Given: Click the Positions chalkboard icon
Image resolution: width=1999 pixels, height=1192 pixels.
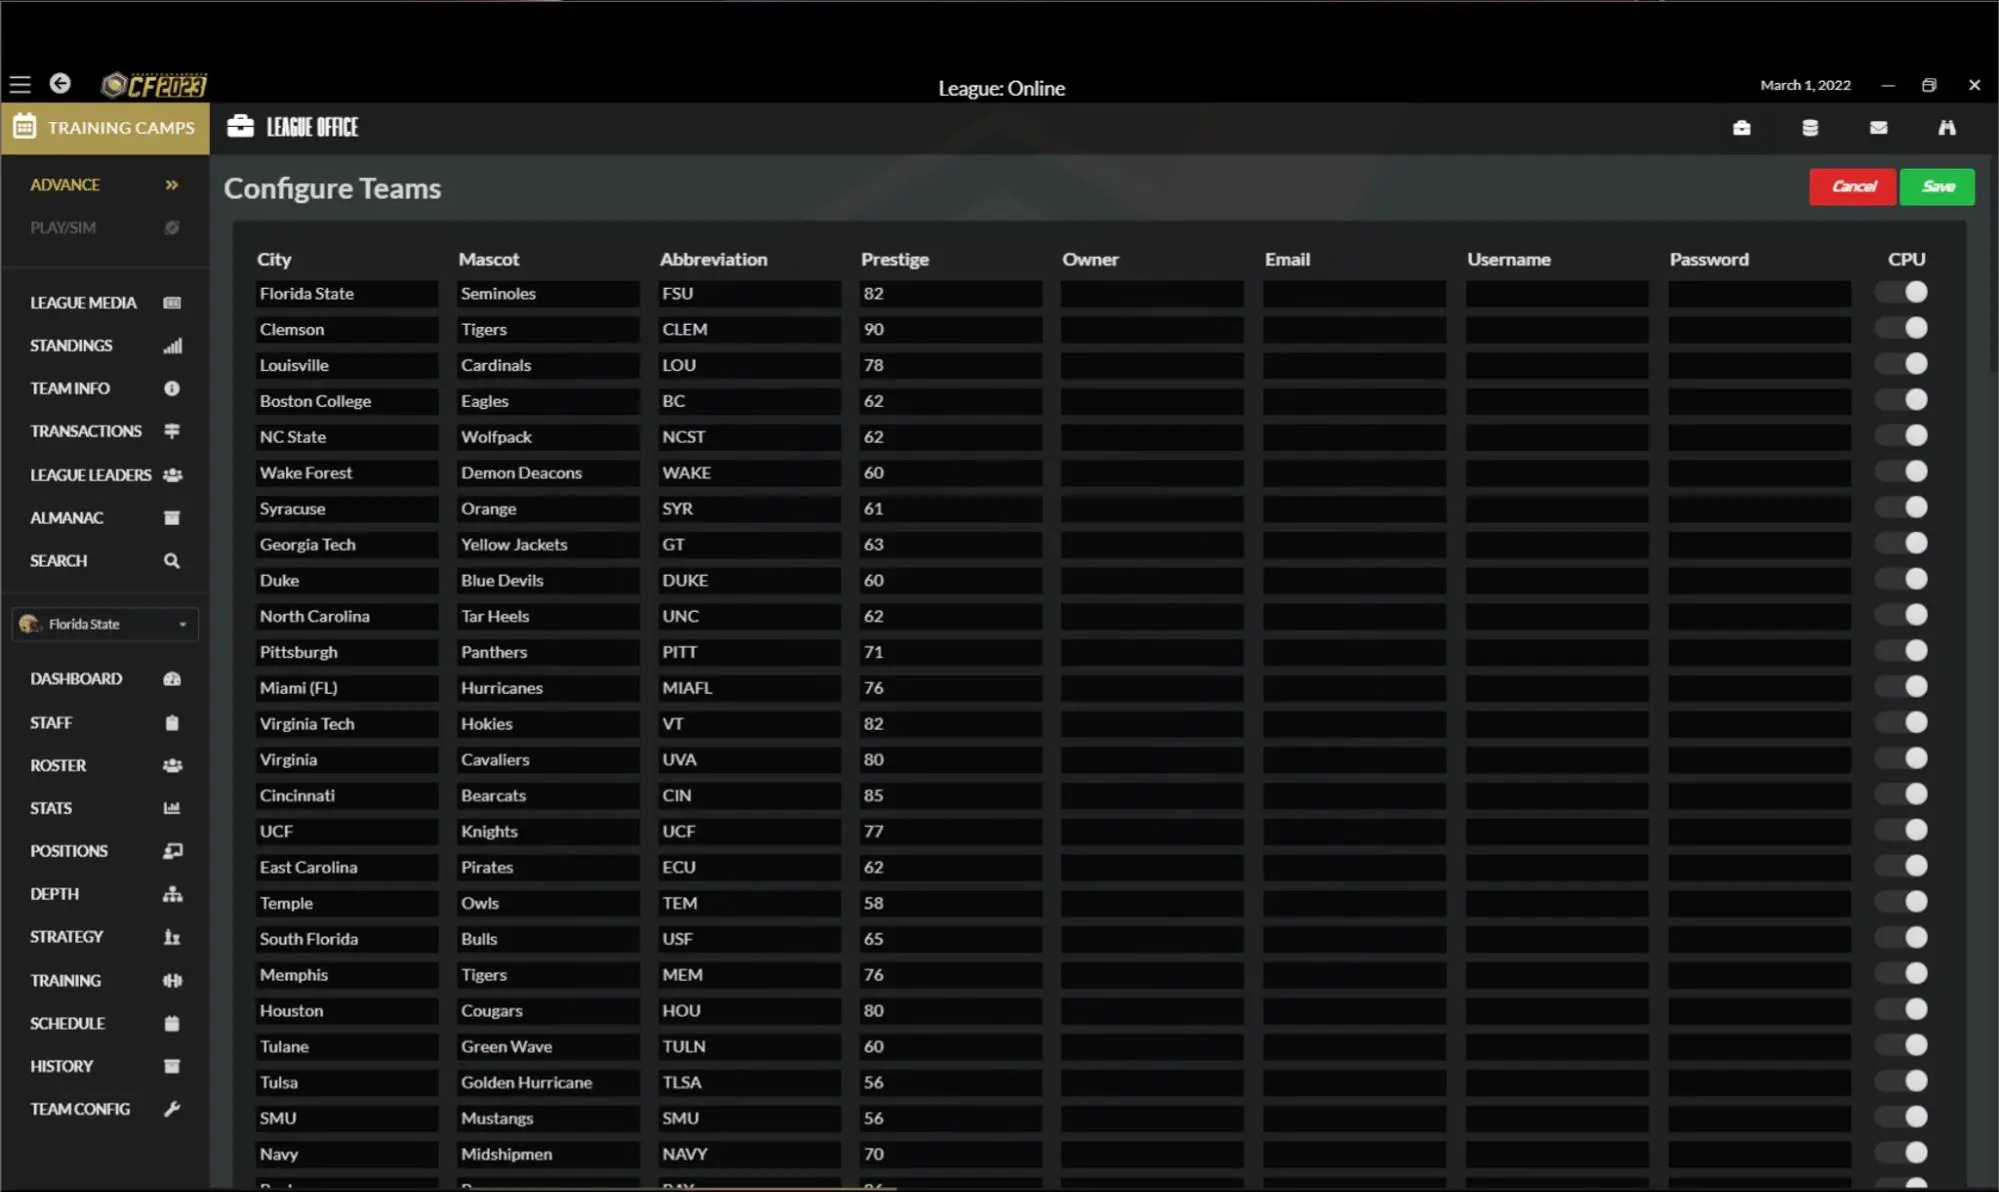Looking at the screenshot, I should 172,851.
